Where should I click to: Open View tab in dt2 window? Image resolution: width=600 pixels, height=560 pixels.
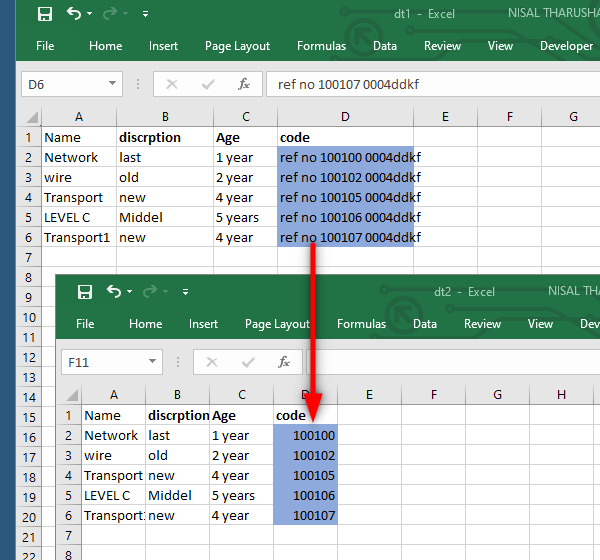pos(540,324)
